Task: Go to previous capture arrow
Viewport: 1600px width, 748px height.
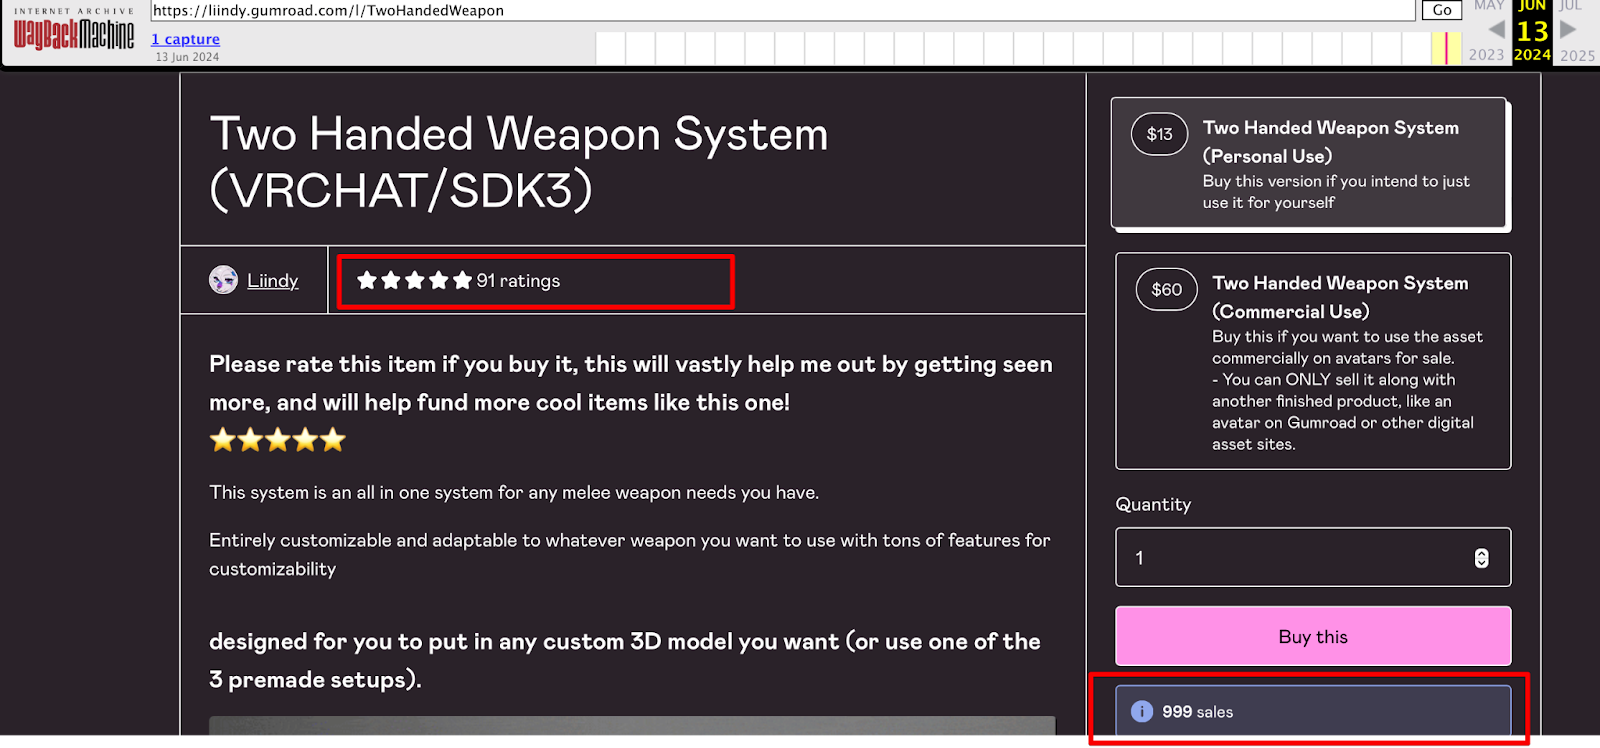Action: coord(1497,30)
